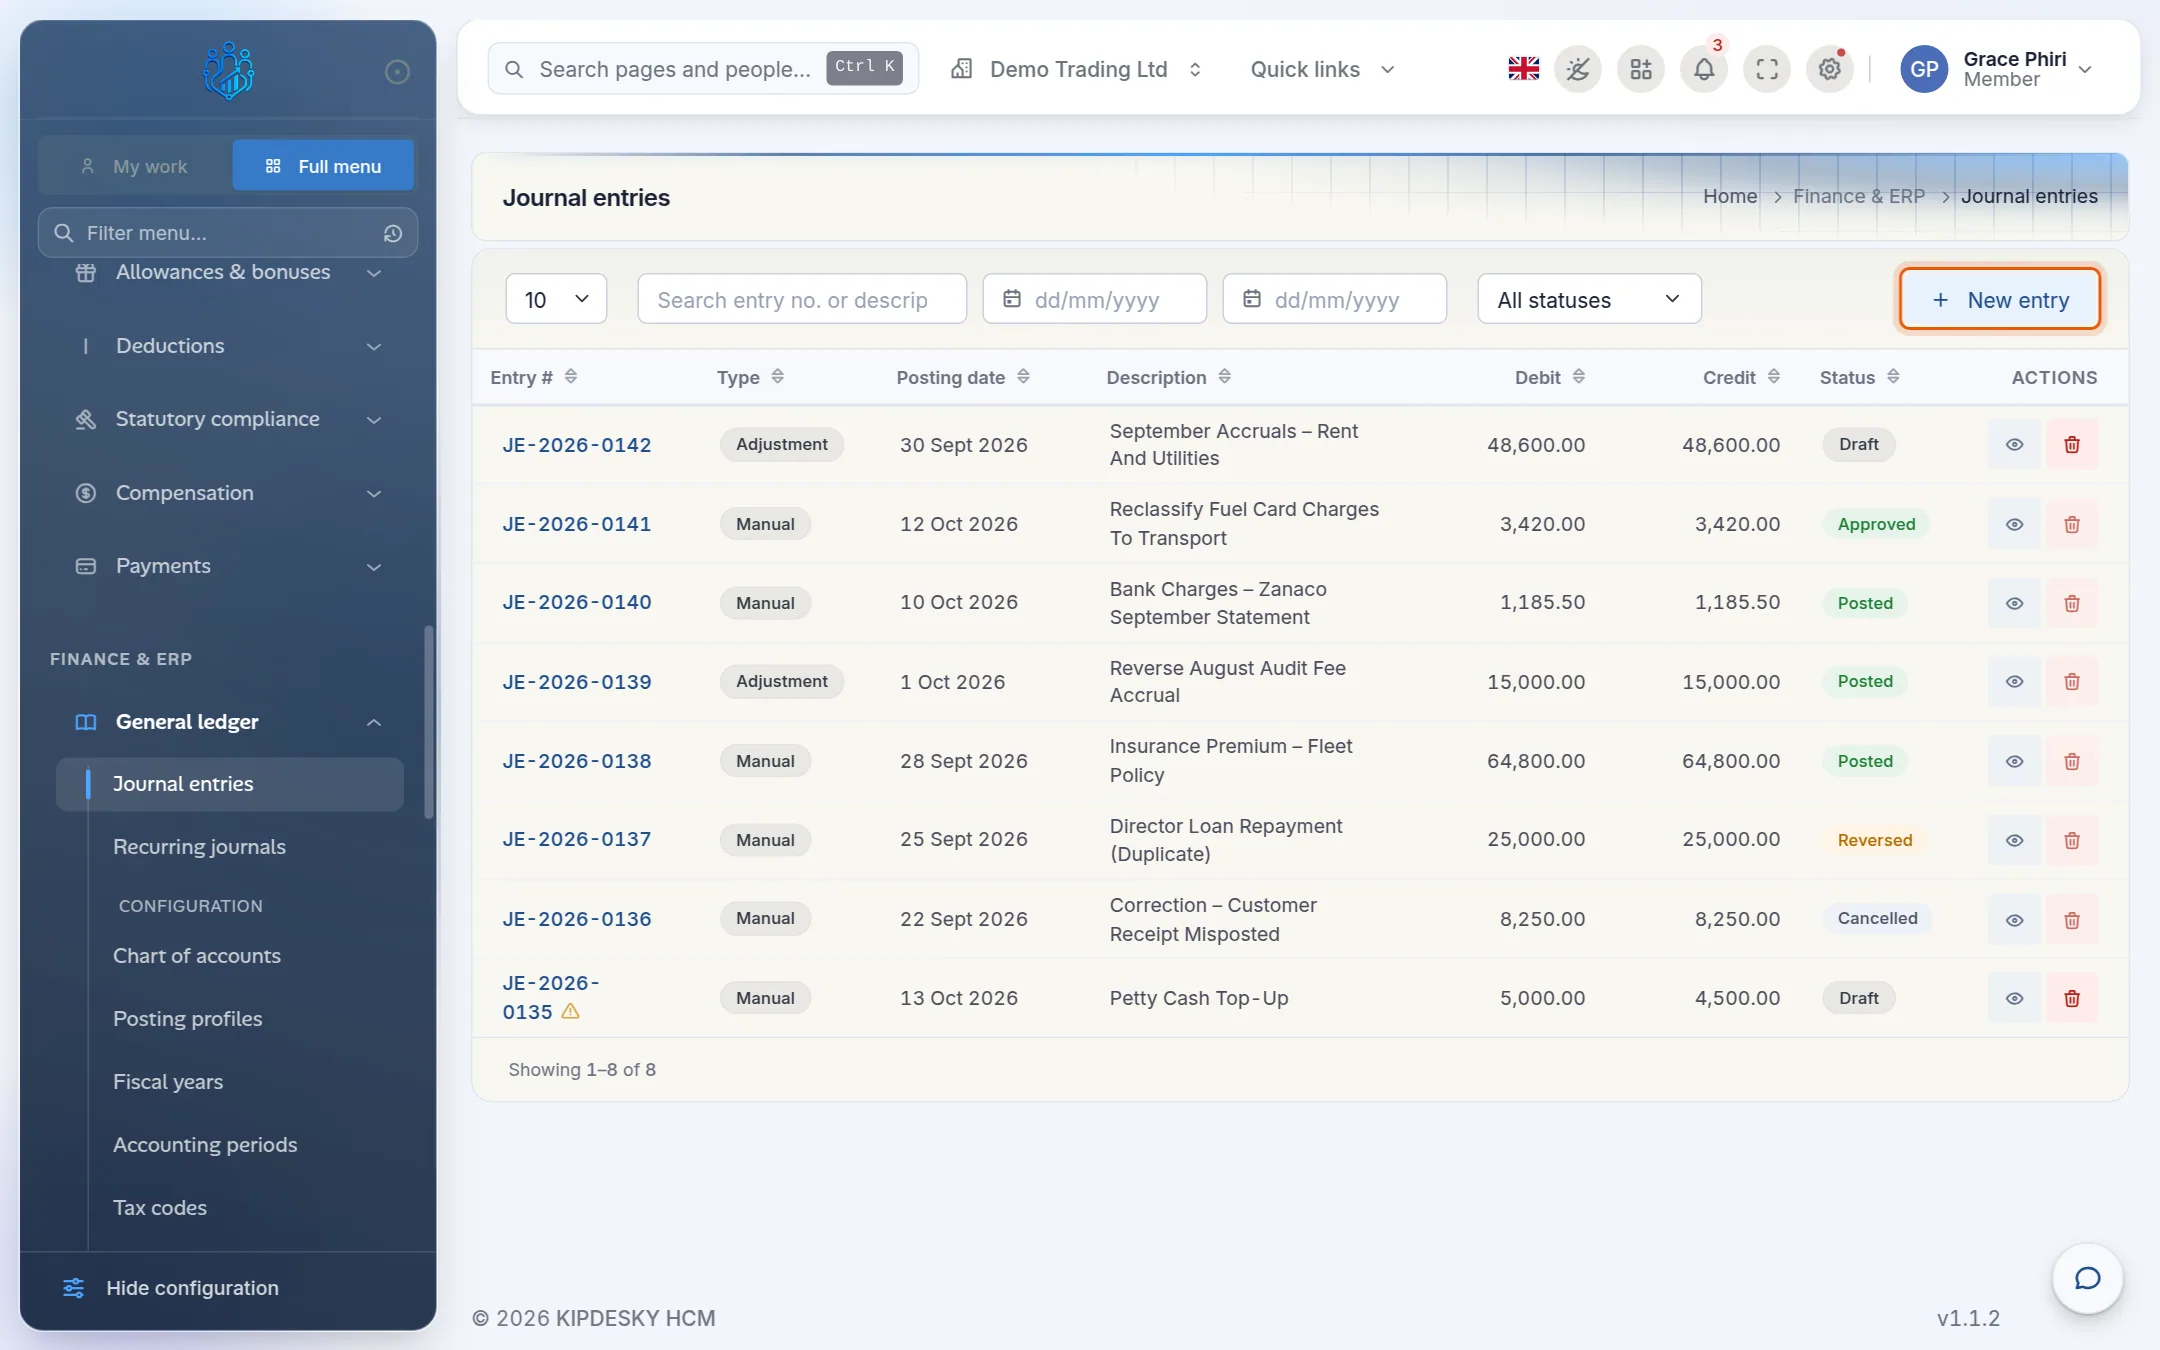The height and width of the screenshot is (1350, 2160).
Task: Open the settings gear icon
Action: click(1830, 69)
